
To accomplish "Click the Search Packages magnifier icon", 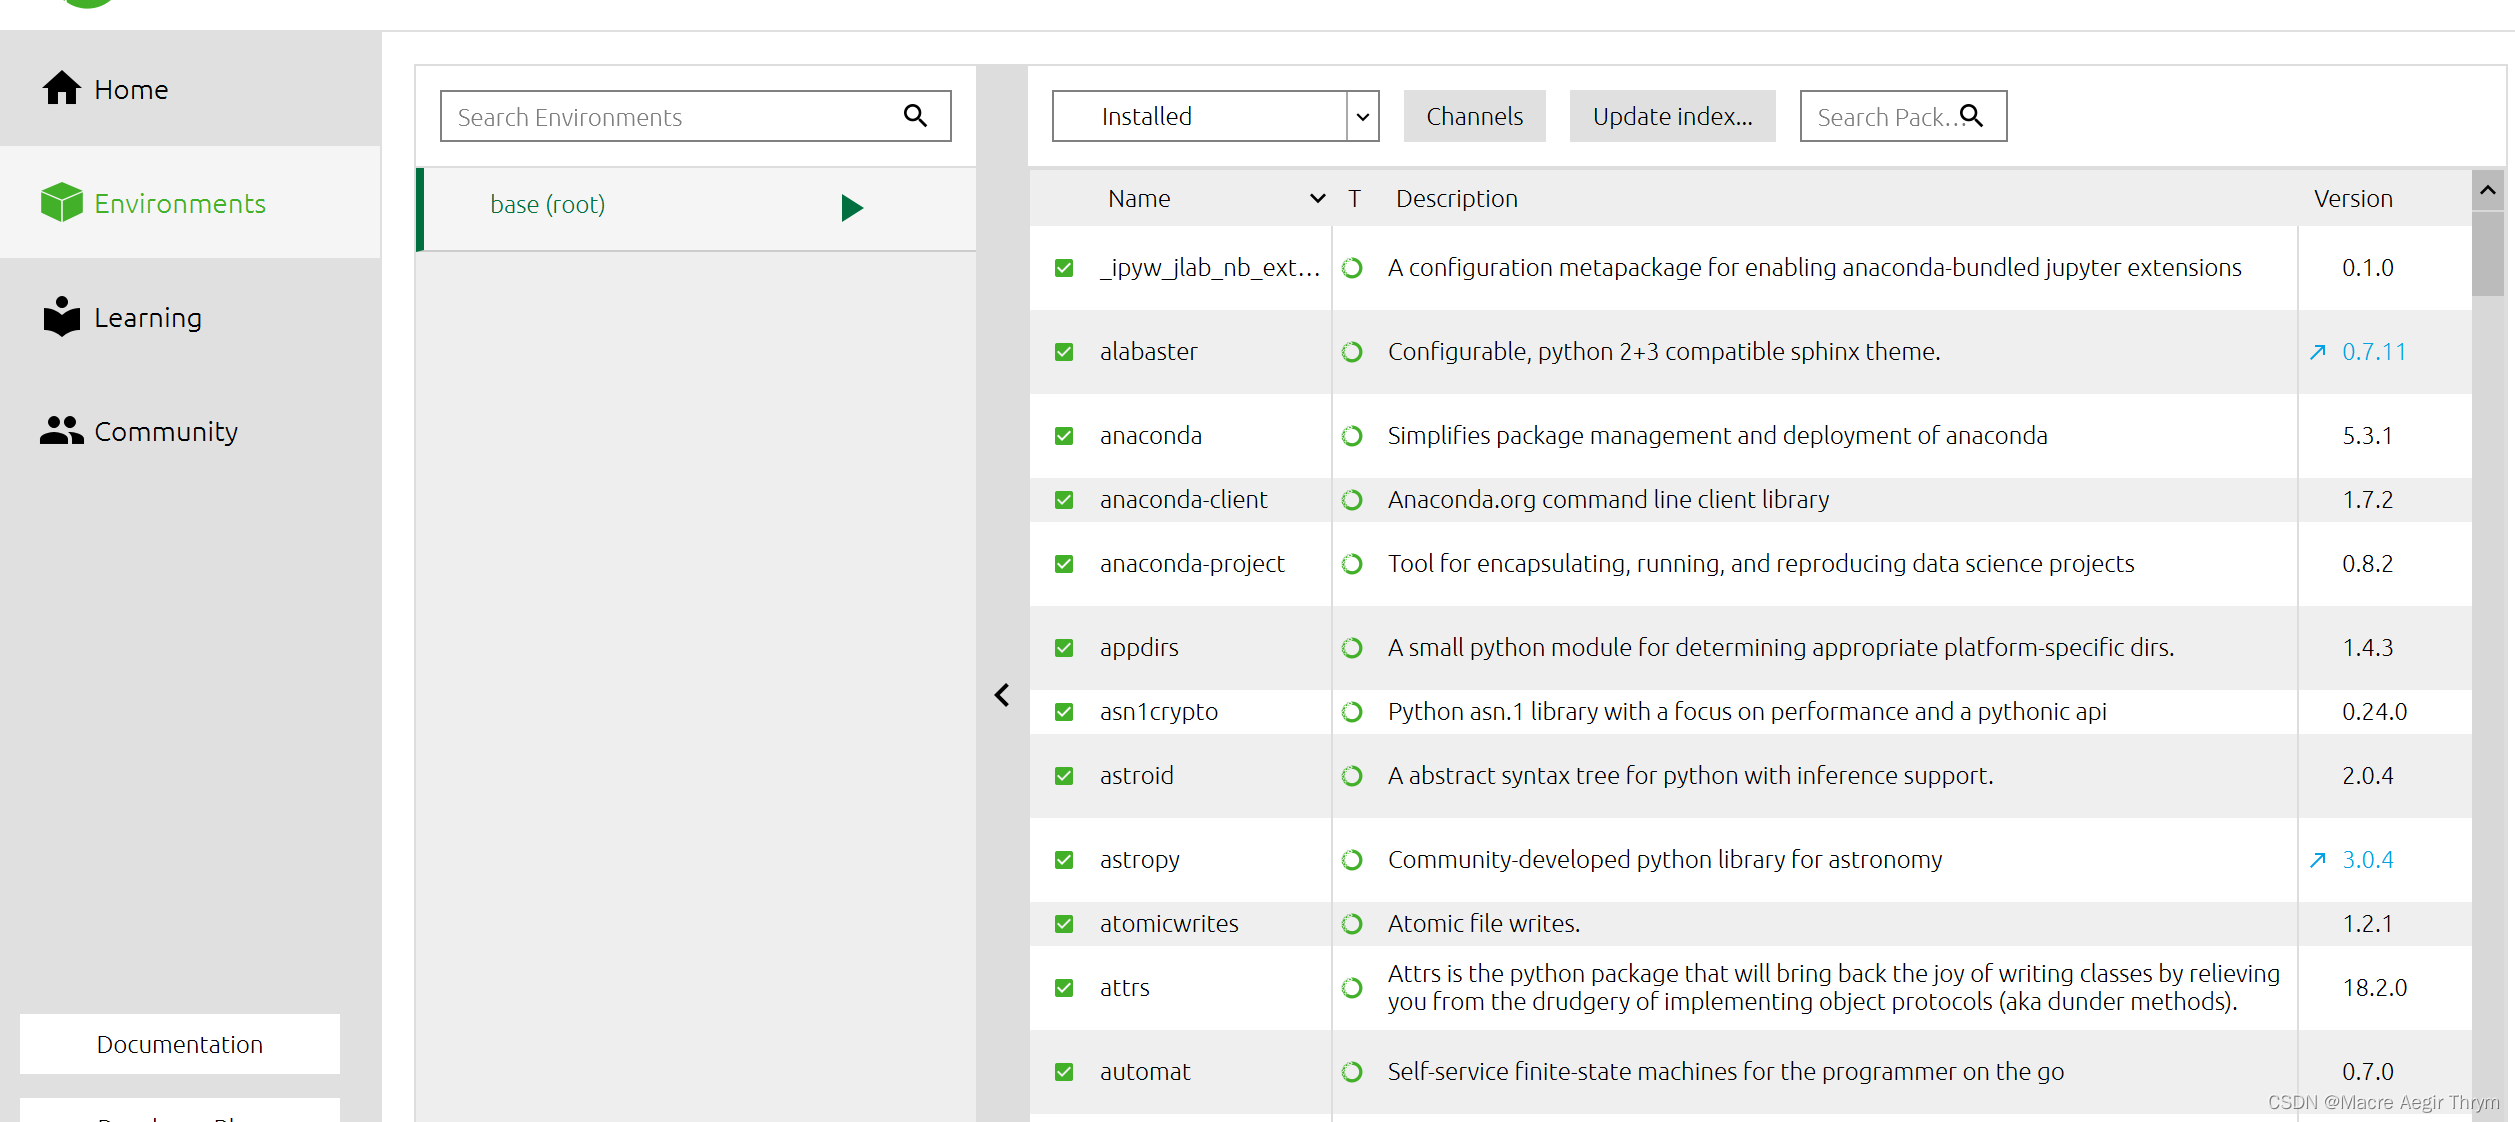I will 1978,115.
